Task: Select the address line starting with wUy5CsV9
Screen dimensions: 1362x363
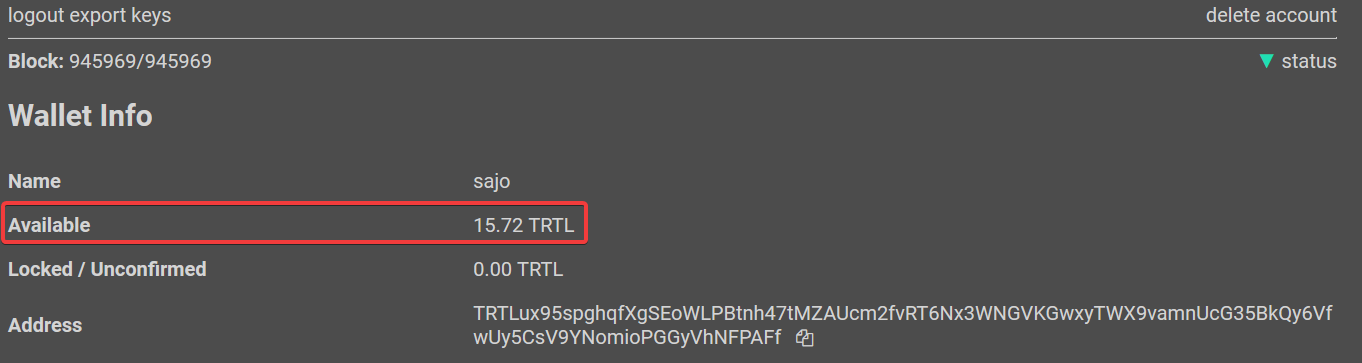Action: tap(627, 338)
